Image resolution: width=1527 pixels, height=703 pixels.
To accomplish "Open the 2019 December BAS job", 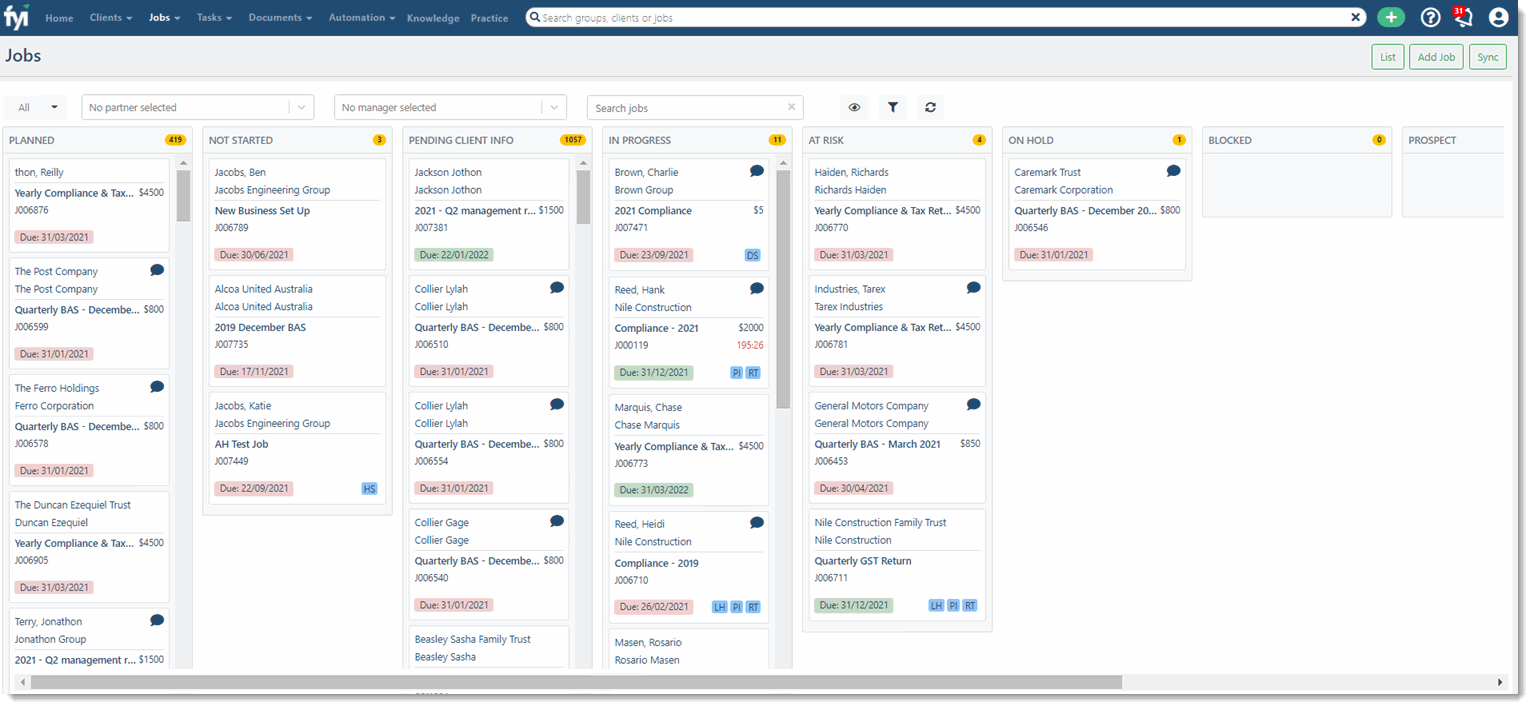I will [260, 328].
